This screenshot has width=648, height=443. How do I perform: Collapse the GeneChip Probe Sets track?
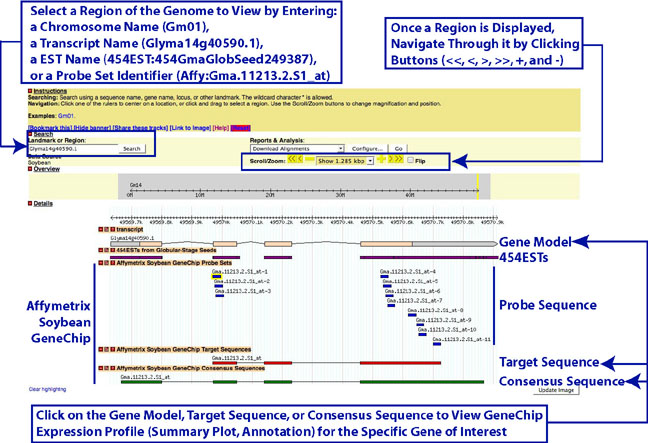tap(100, 263)
